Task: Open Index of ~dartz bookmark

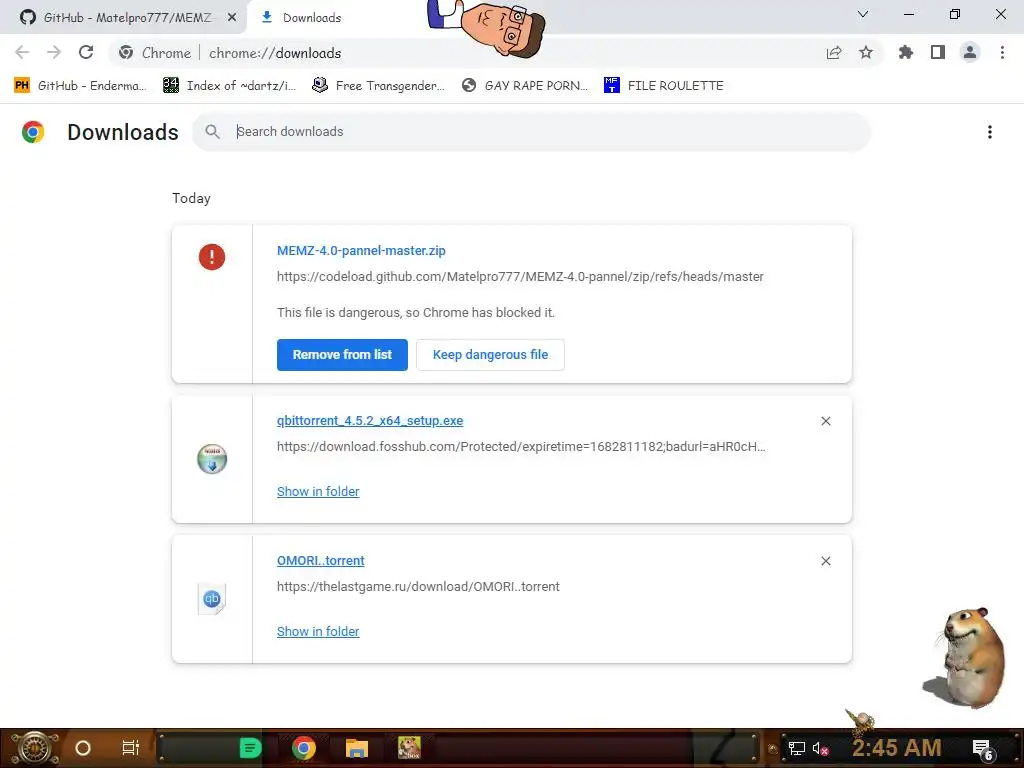Action: (x=230, y=86)
